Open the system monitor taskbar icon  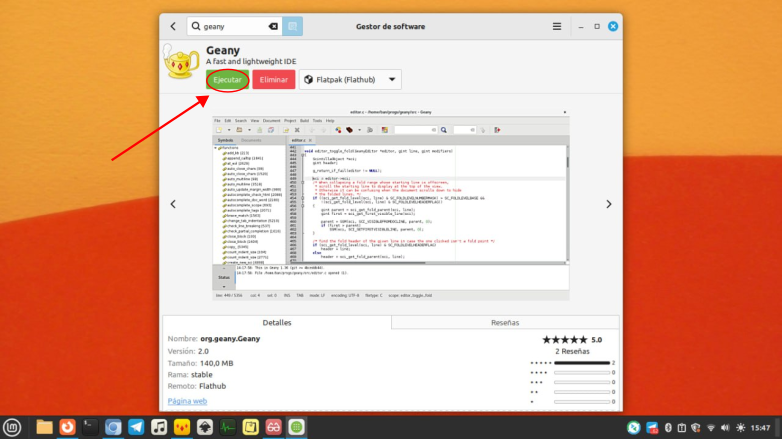[x=228, y=428]
